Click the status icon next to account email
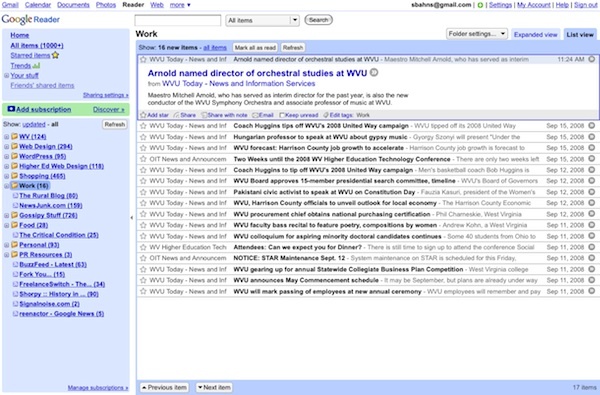The image size is (600, 395). click(480, 5)
